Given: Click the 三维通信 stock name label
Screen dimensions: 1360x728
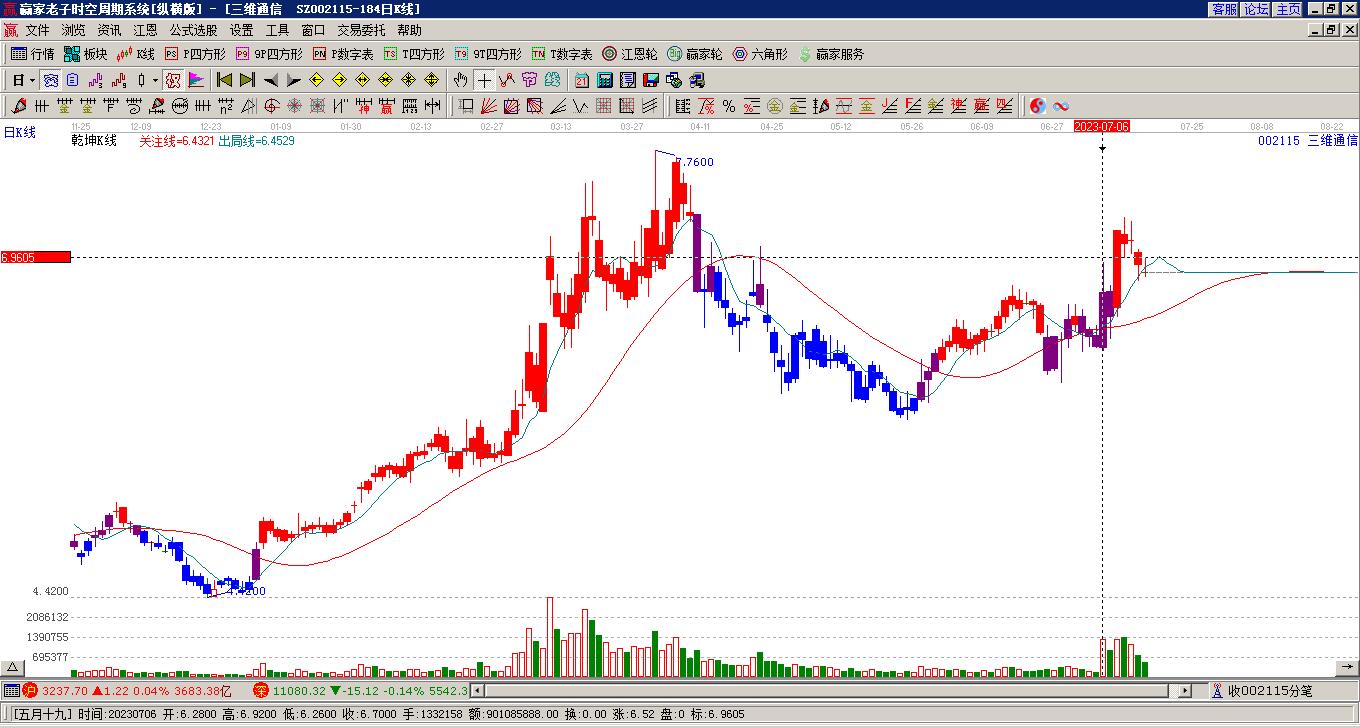Looking at the screenshot, I should coord(1333,141).
